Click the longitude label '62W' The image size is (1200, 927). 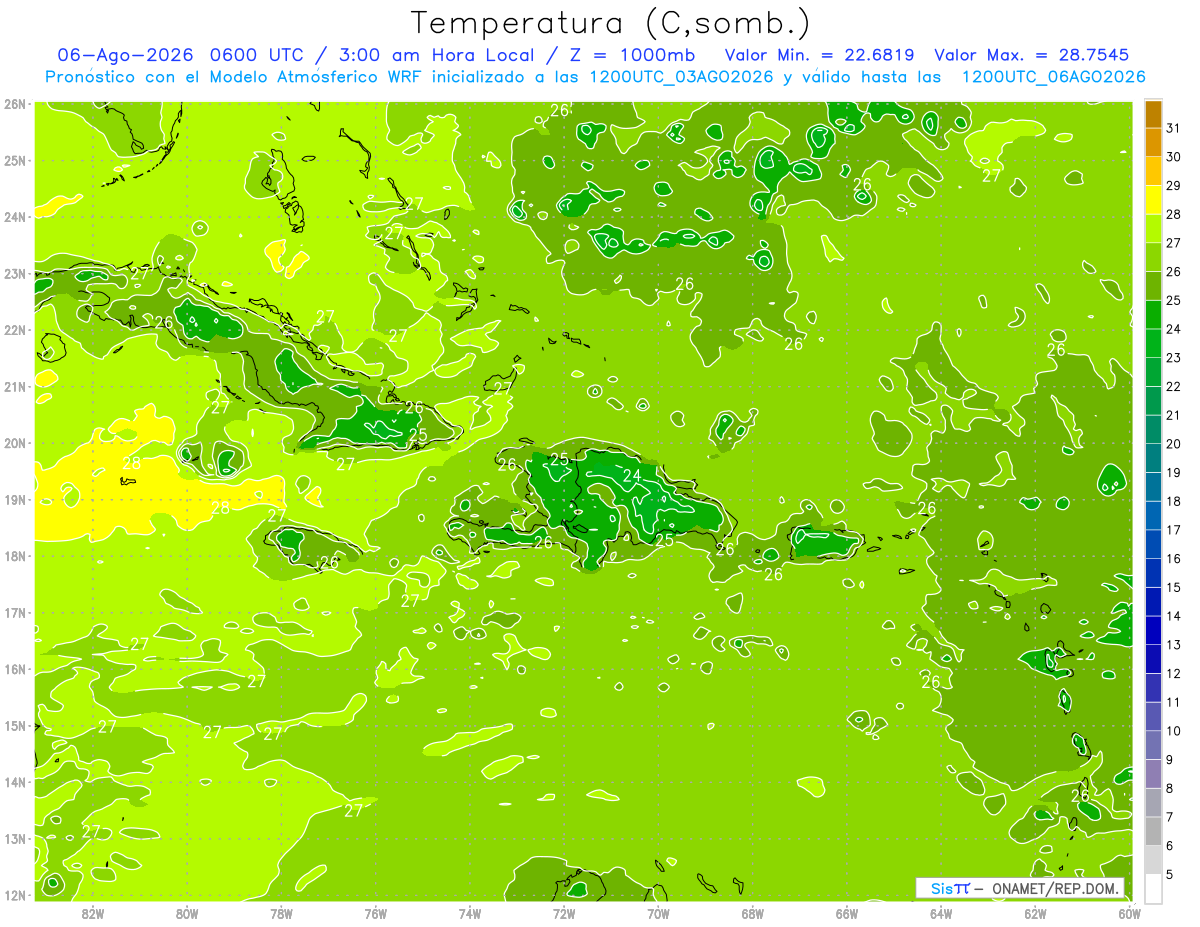coord(1035,912)
